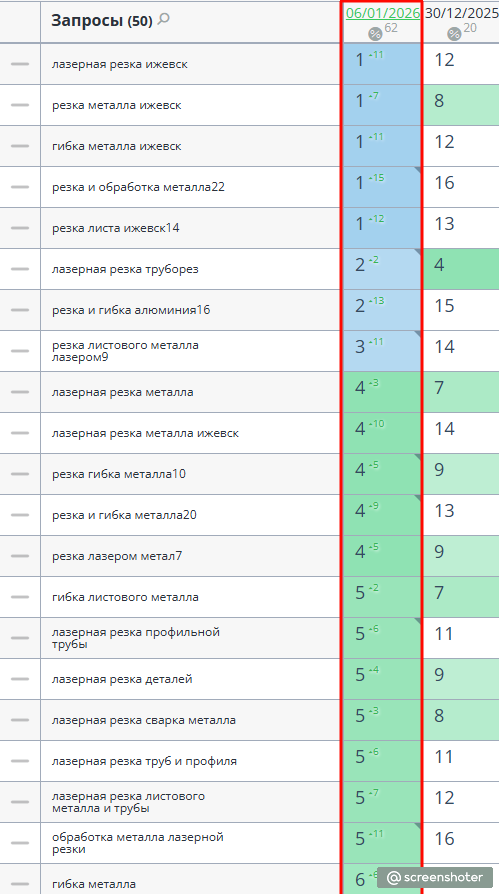Click percent icon under 30/12/2025 date
This screenshot has width=499, height=894.
click(x=454, y=34)
